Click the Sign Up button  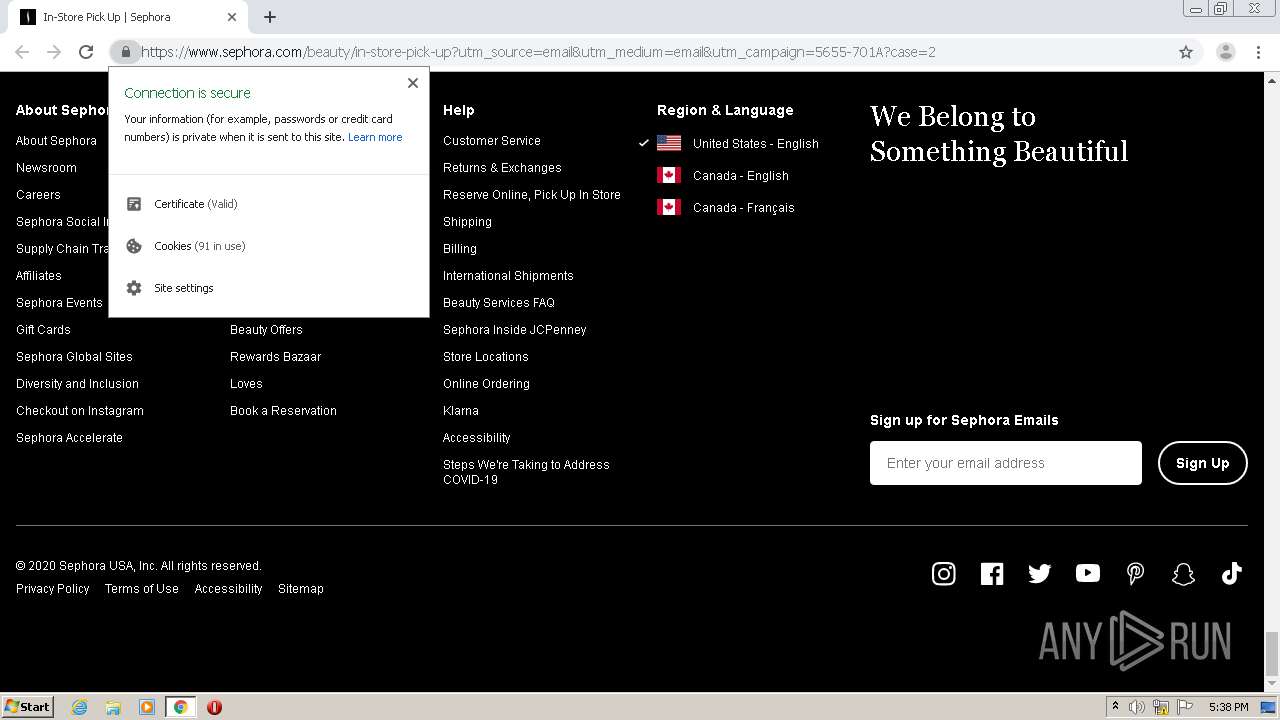[1203, 463]
